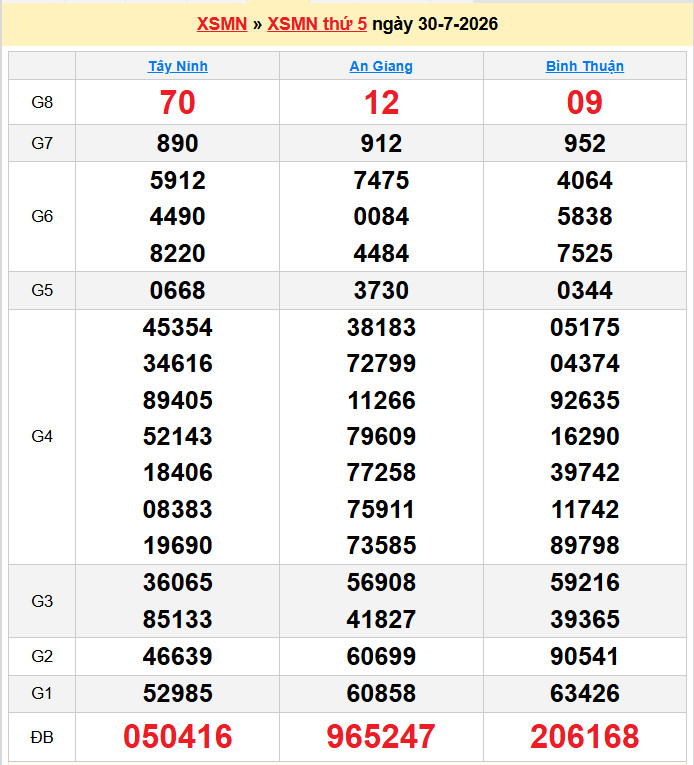Select G2 number 46639

pyautogui.click(x=178, y=656)
